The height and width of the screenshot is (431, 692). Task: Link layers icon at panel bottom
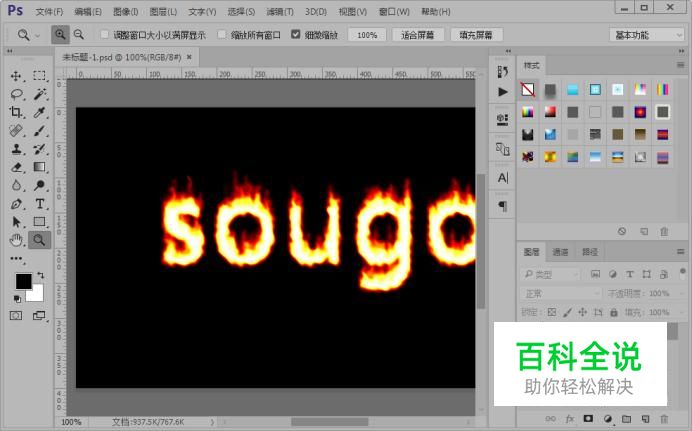pyautogui.click(x=550, y=419)
